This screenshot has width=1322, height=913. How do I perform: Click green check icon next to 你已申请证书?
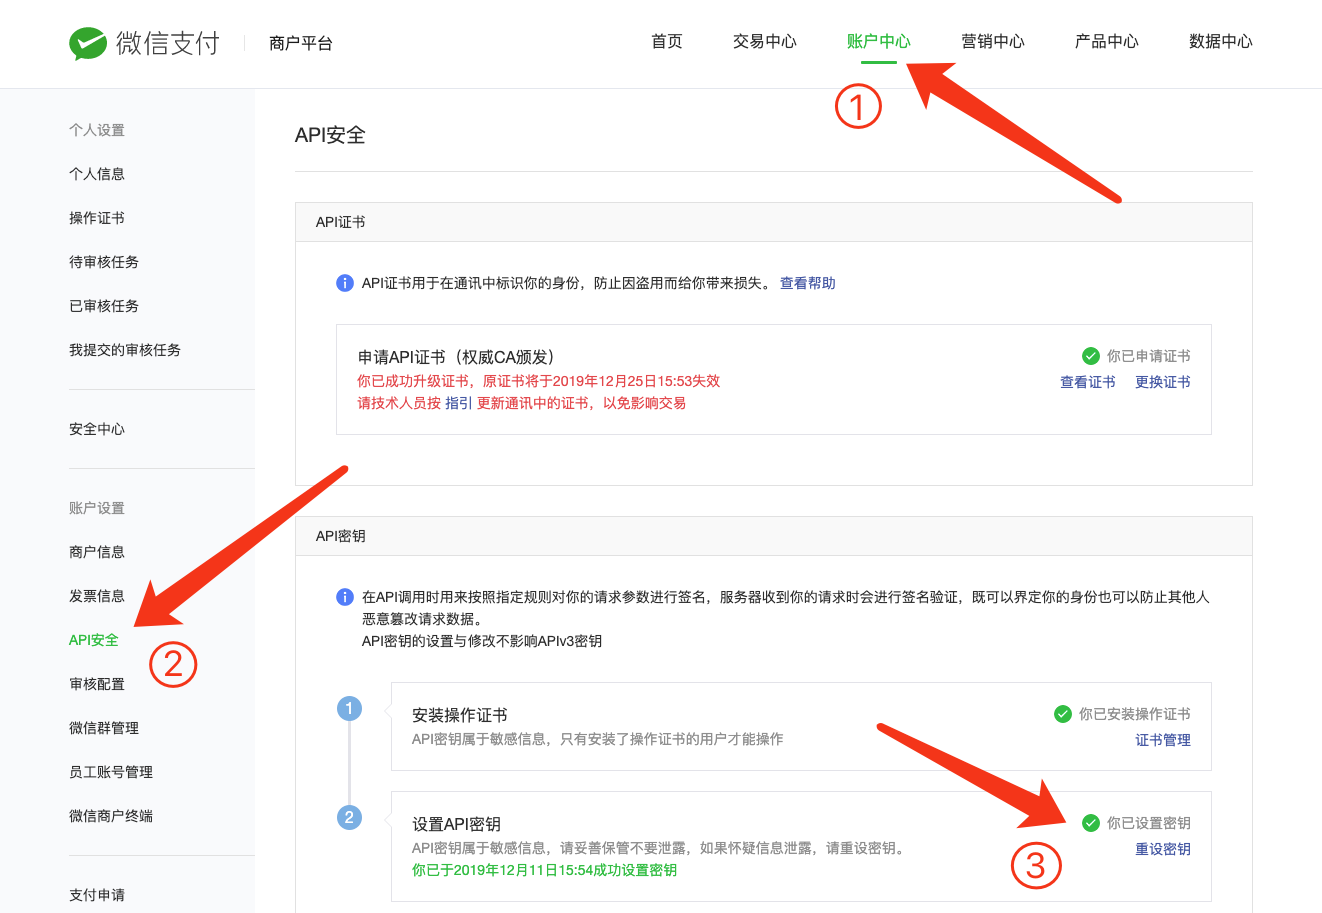click(x=1091, y=356)
